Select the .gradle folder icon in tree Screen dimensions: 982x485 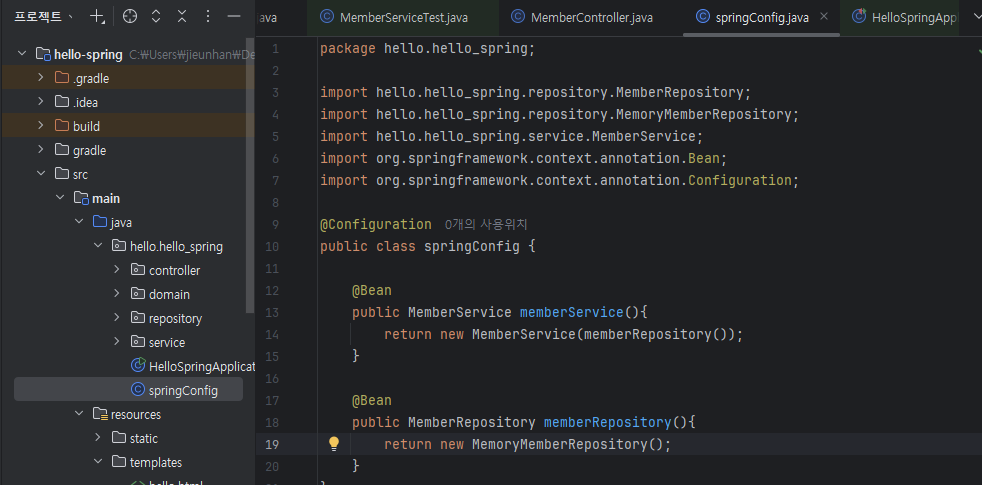coord(61,78)
